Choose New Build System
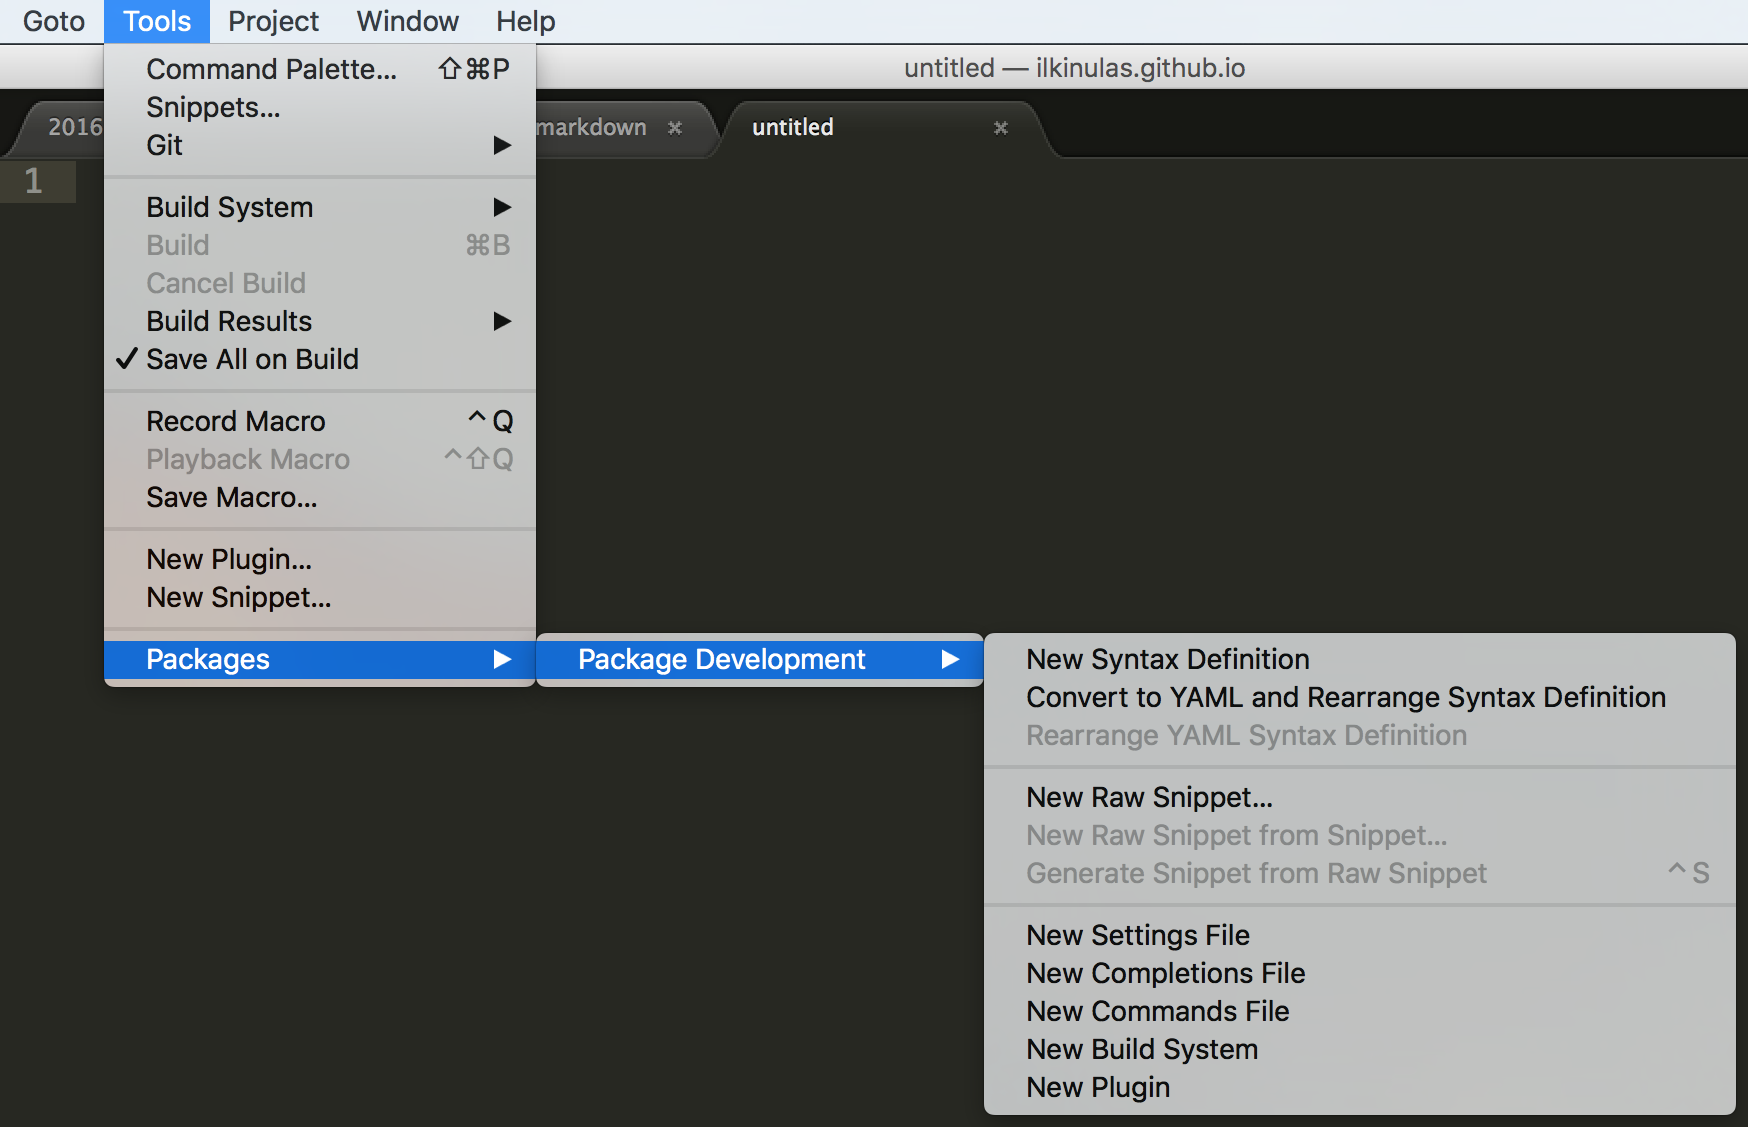This screenshot has height=1127, width=1748. tap(1360, 1049)
